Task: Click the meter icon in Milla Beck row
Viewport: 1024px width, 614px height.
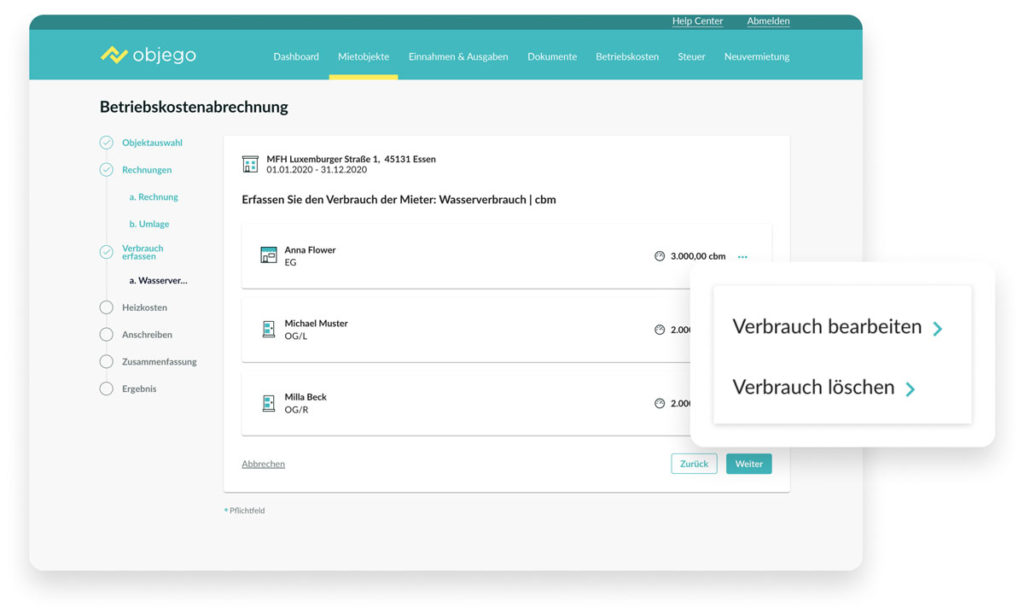Action: coord(659,403)
